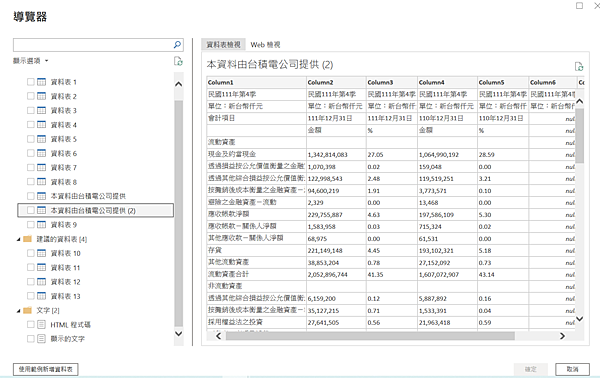Click the refresh icon in the preview pane
Image resolution: width=600 pixels, height=378 pixels.
579,67
